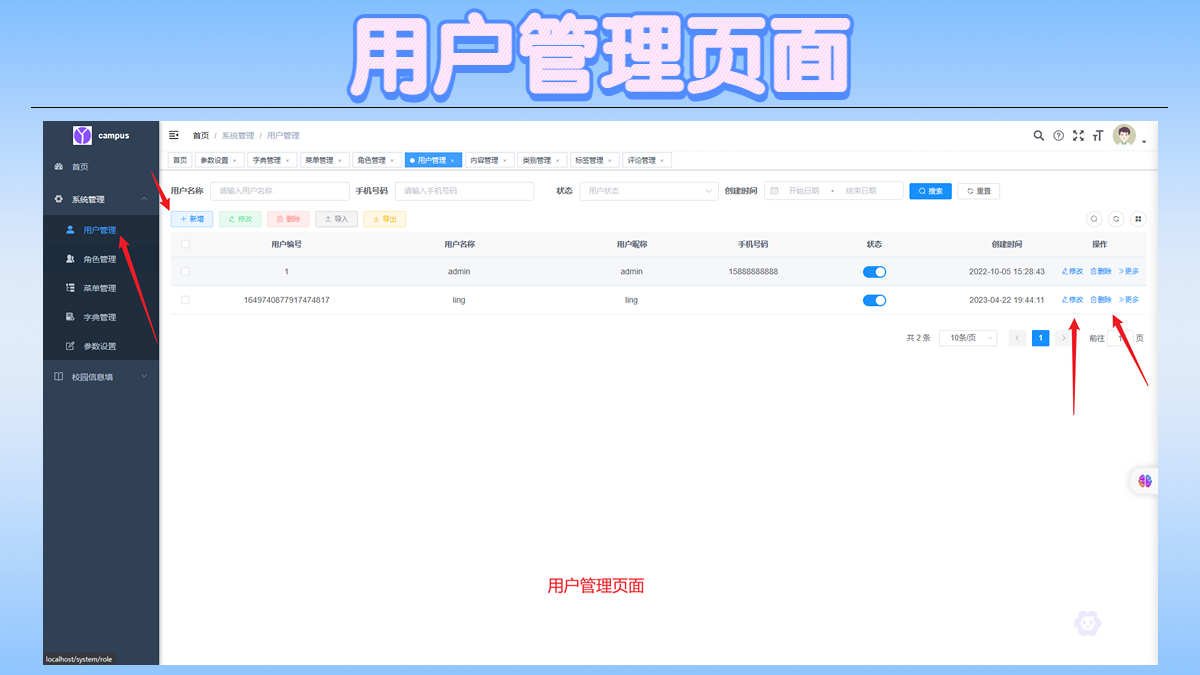
Task: Click the blue 搜索 button
Action: 930,191
